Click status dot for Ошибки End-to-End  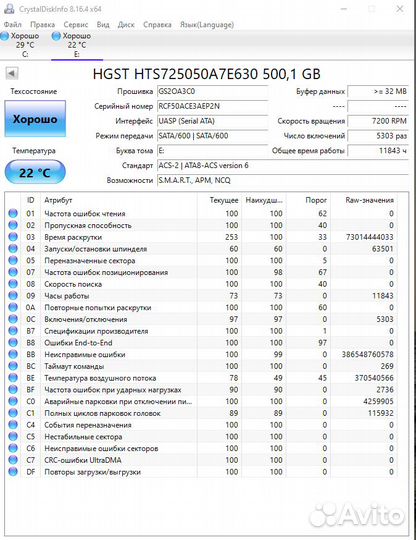coord(13,343)
